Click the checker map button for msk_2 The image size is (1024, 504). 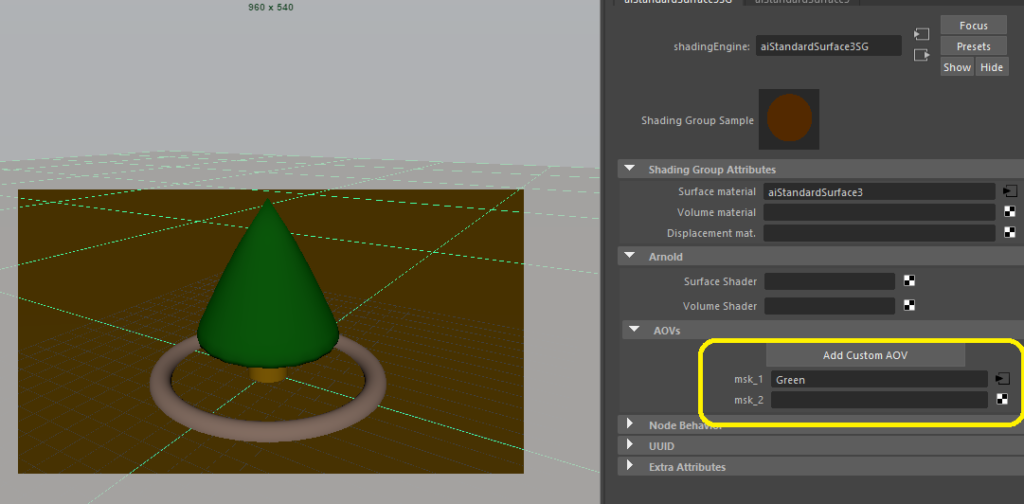[1002, 399]
